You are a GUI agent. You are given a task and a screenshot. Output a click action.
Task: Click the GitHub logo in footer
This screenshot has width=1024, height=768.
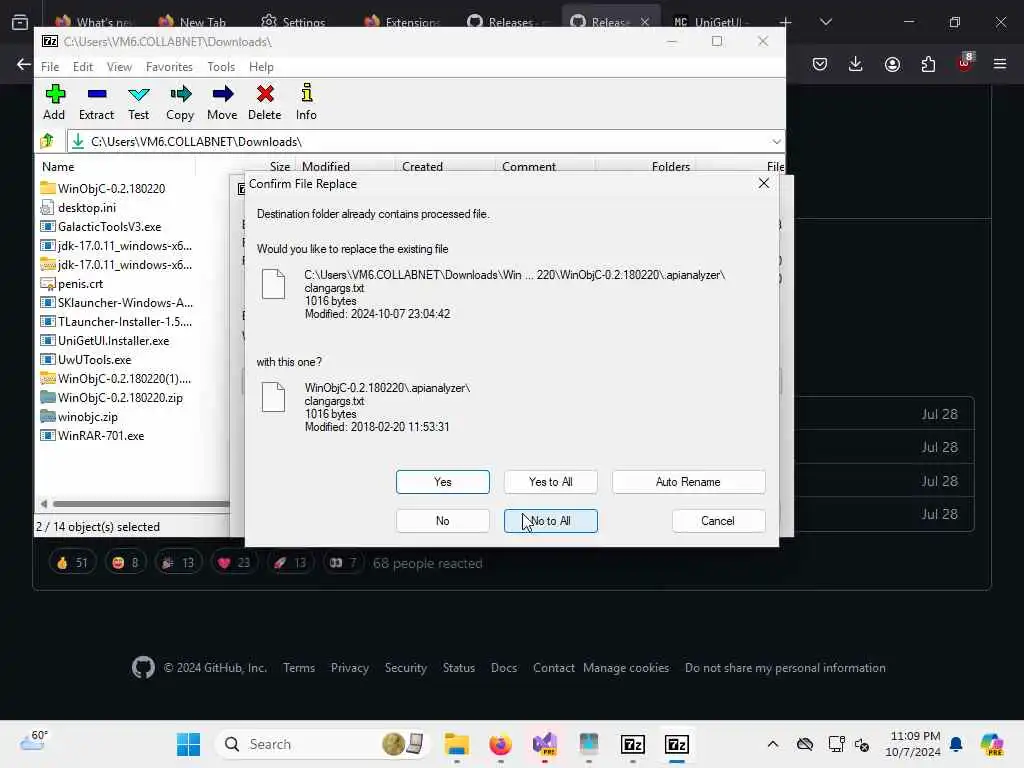[x=143, y=667]
